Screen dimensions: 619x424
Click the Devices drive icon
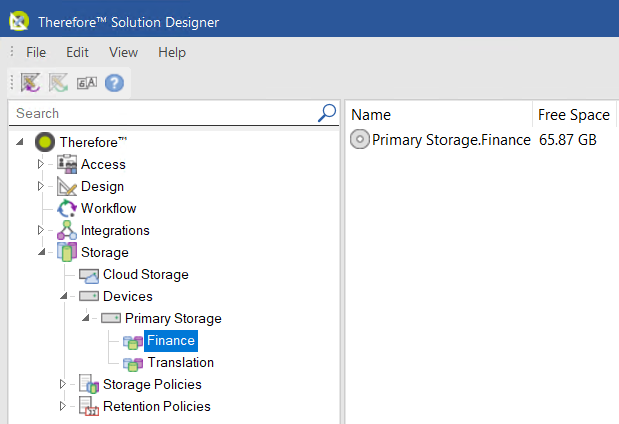pos(89,296)
